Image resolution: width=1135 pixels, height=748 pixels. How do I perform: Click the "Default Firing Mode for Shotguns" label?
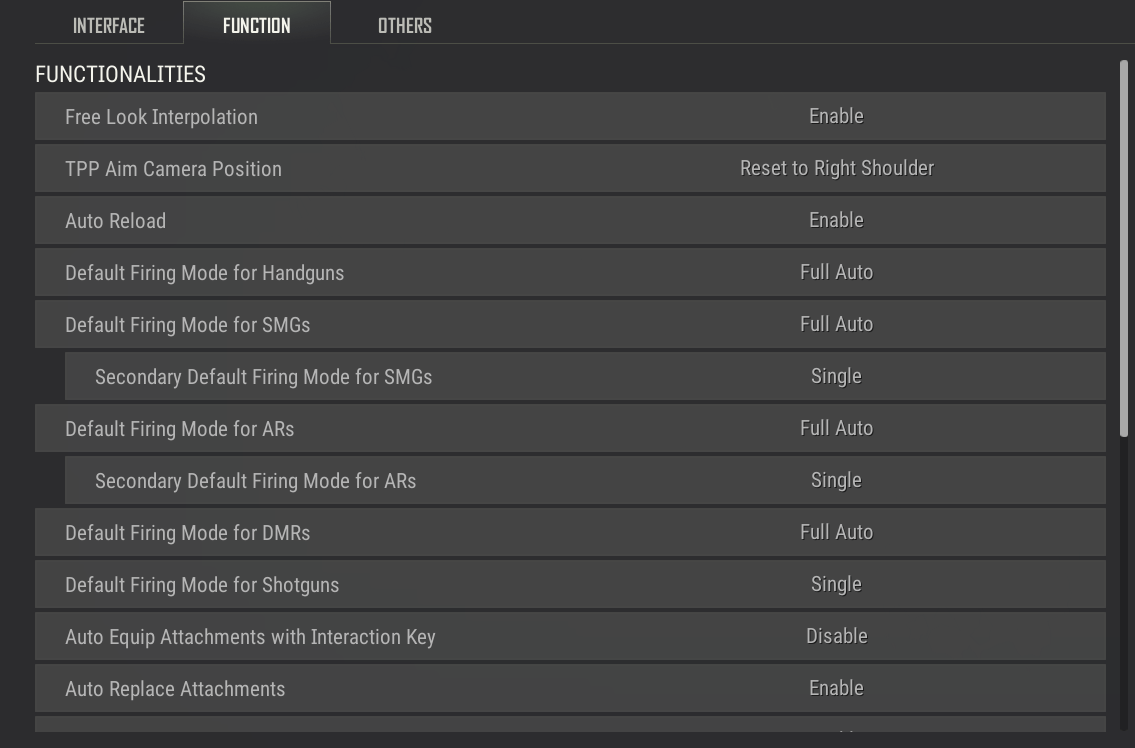point(202,585)
